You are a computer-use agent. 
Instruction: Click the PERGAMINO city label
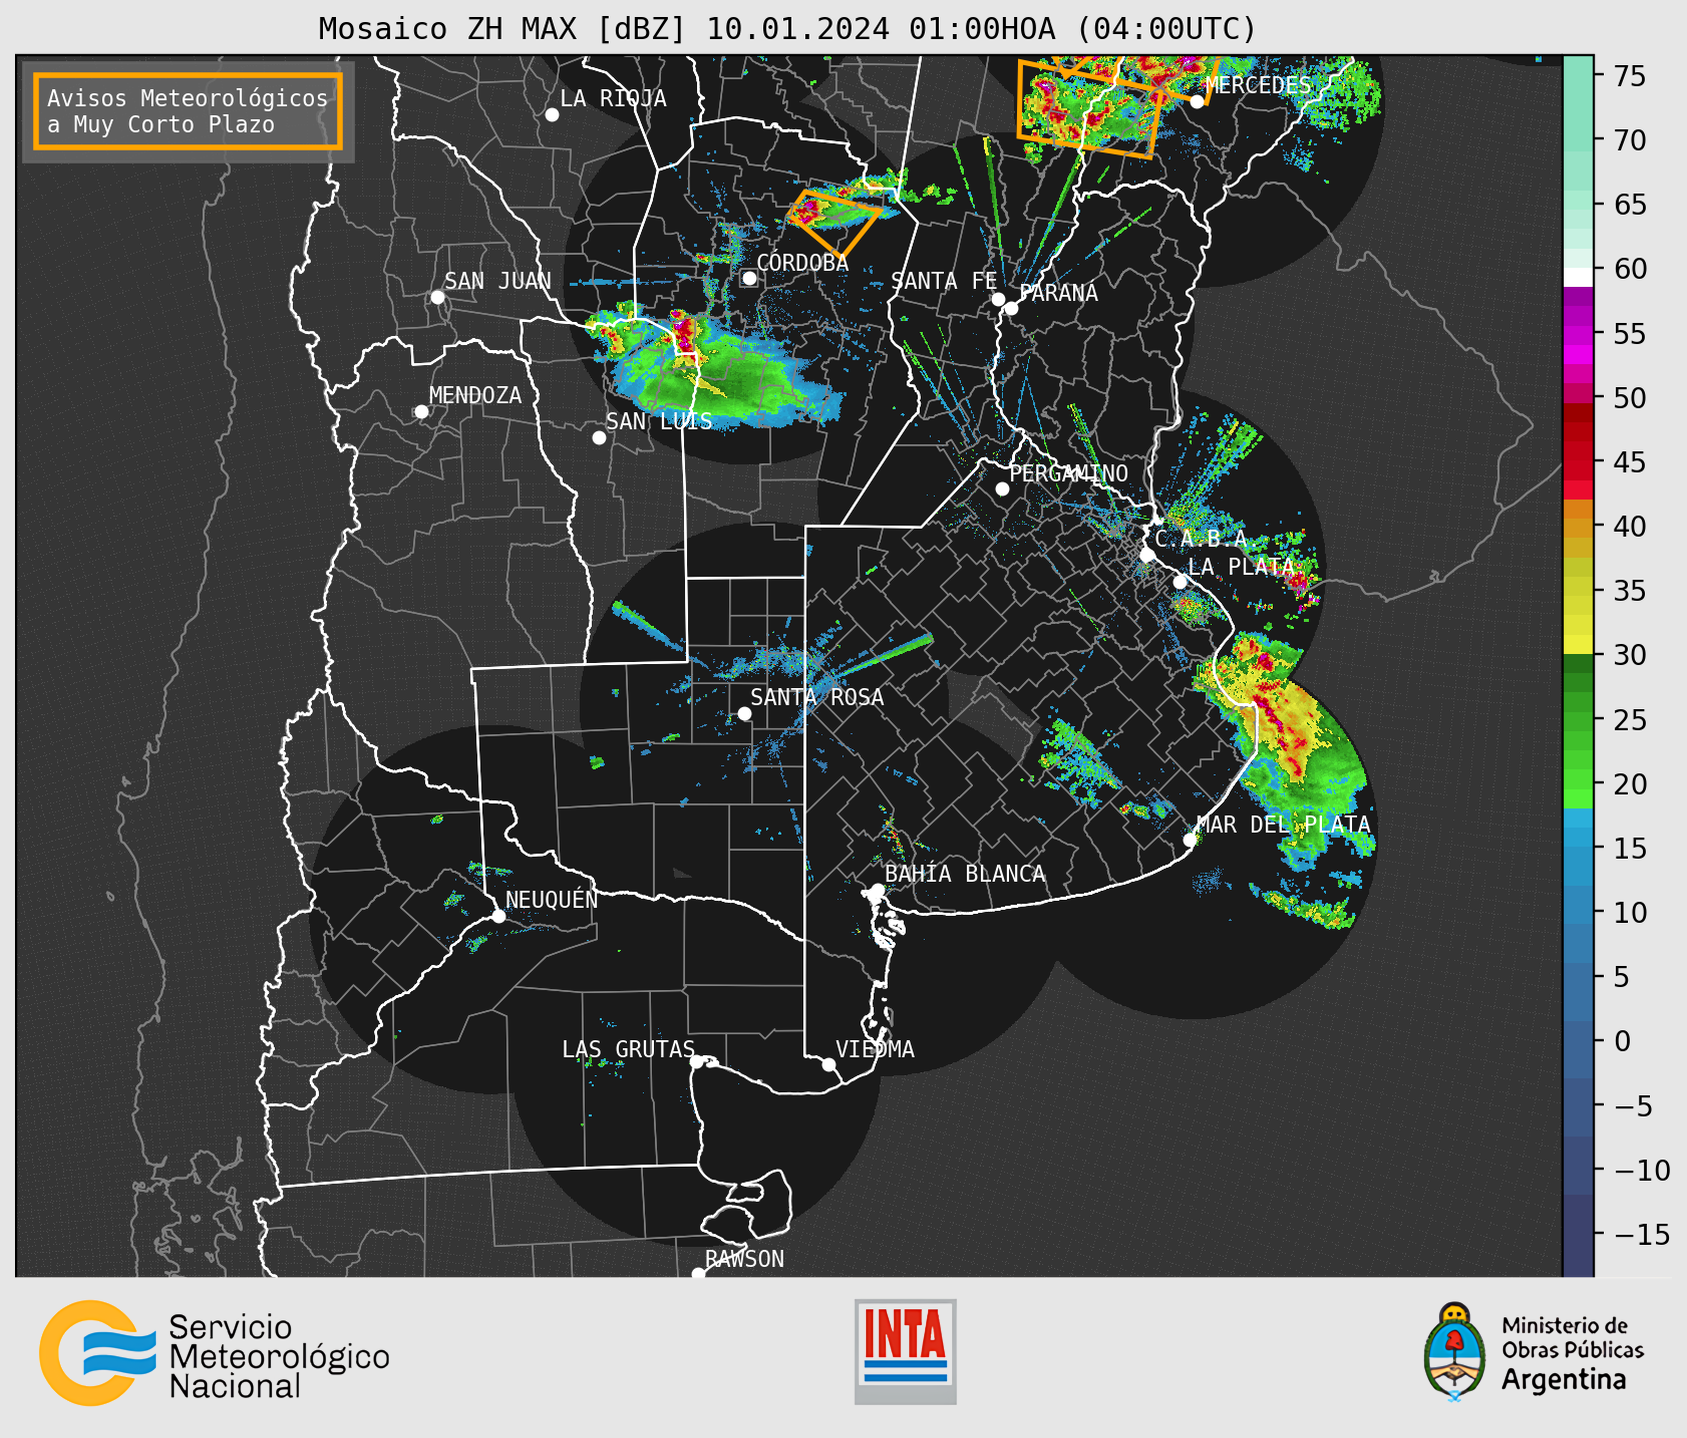[x=1069, y=473]
